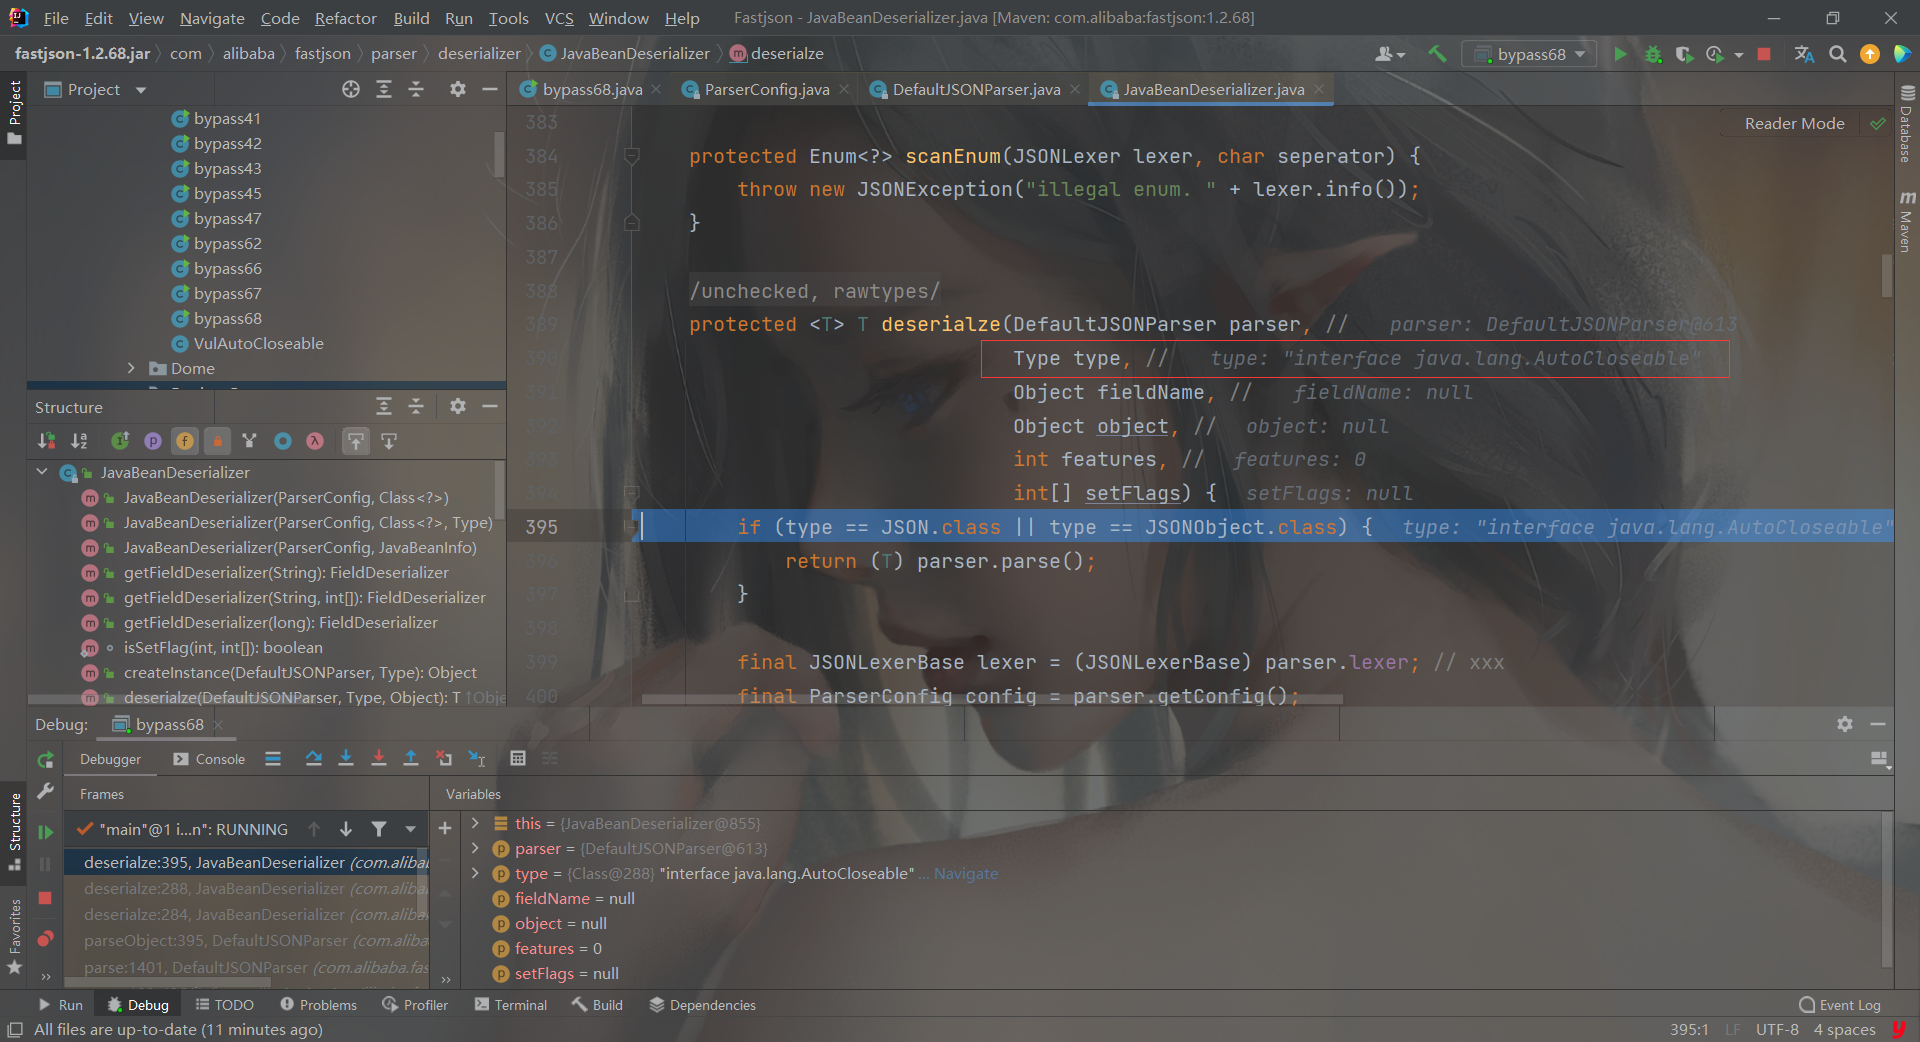Run bypass68 with the green play icon

pos(1620,54)
